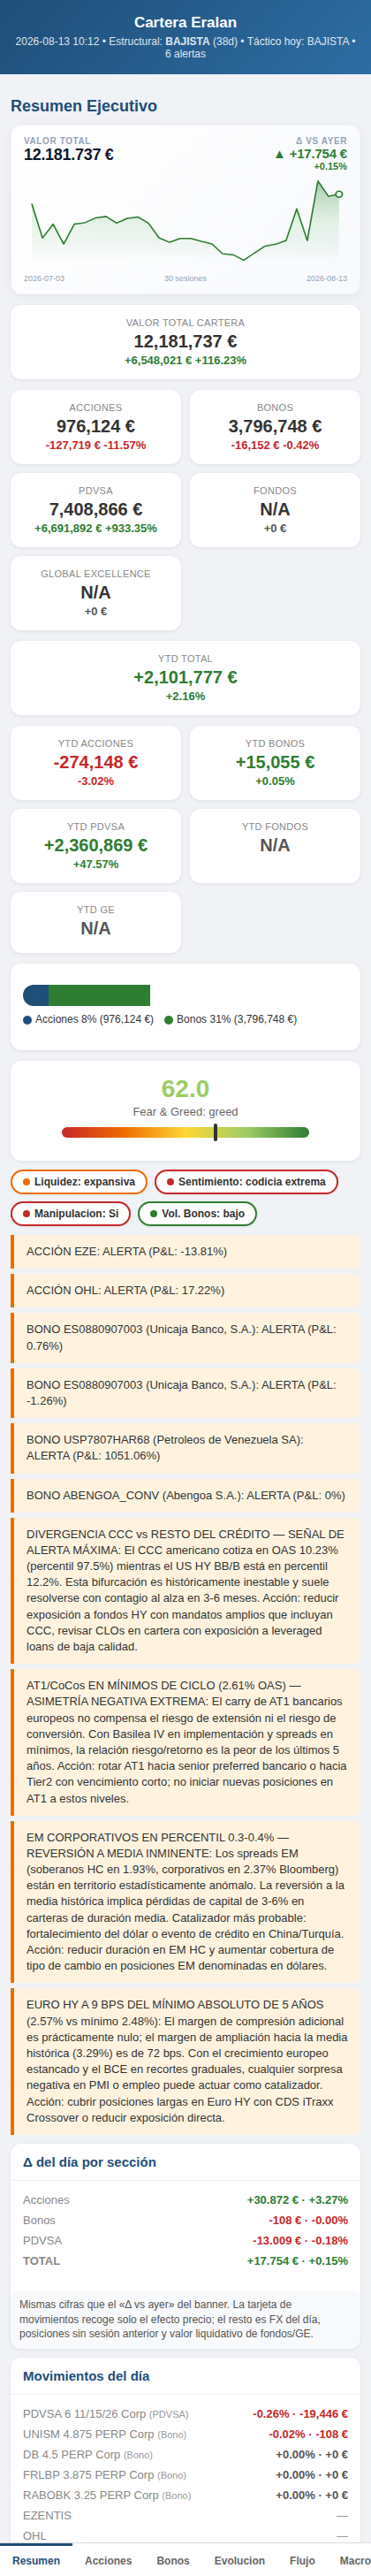Click the Vol. Bonos: bajo pill
This screenshot has width=371, height=2576.
[197, 1214]
